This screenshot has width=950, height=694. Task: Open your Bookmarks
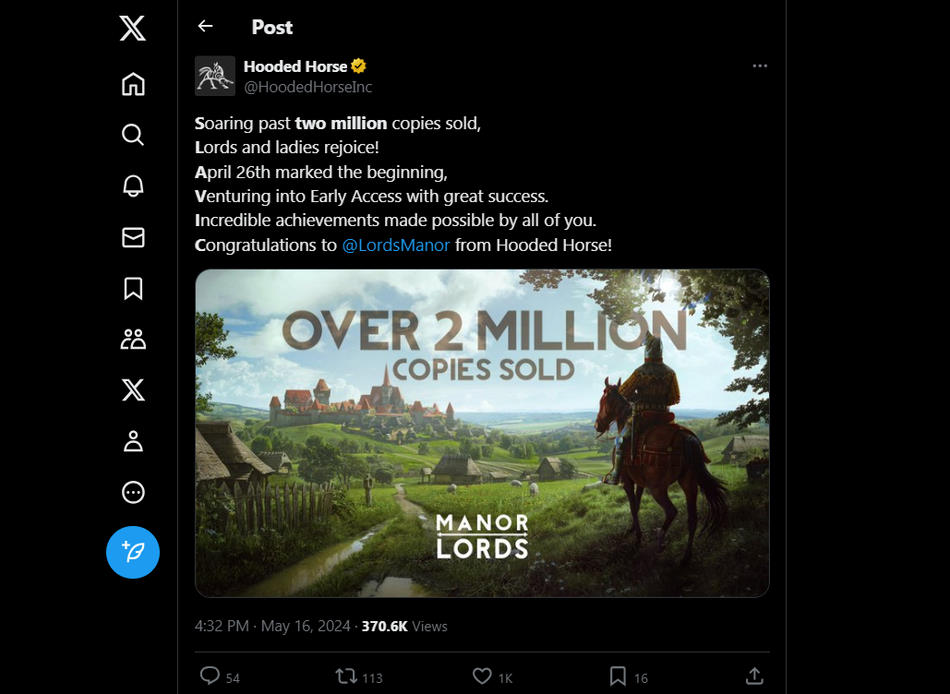[x=132, y=288]
